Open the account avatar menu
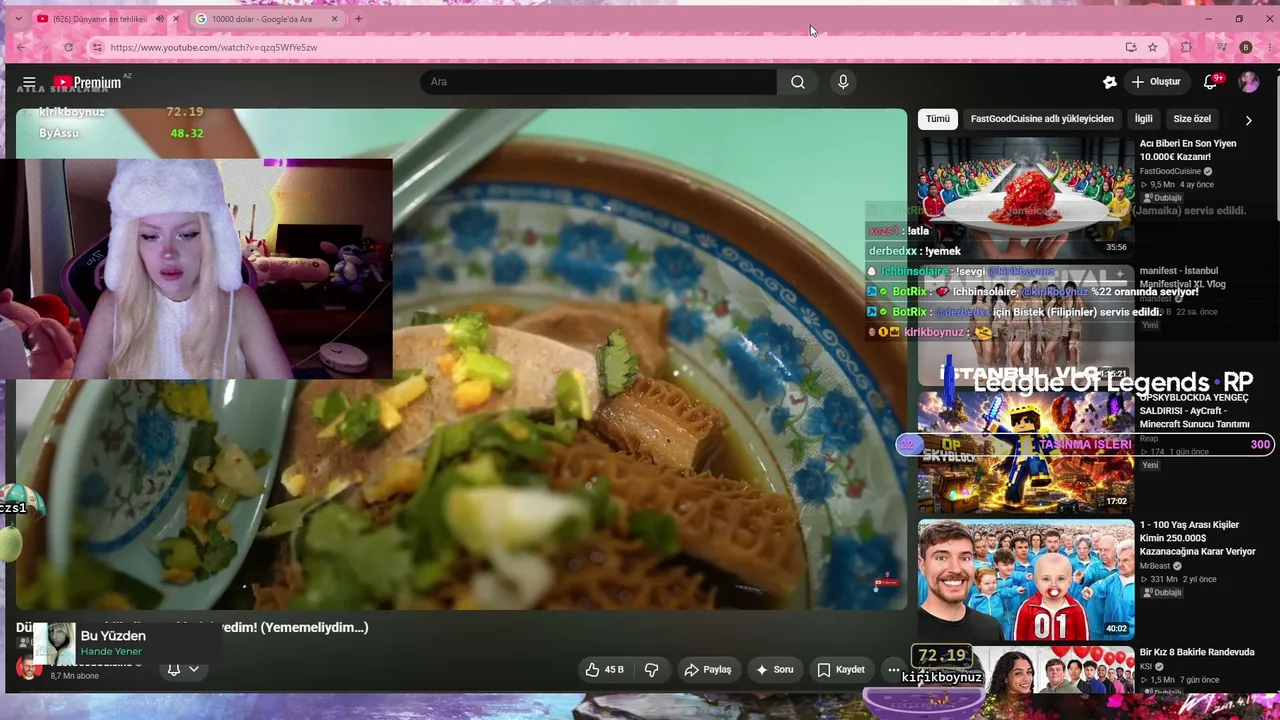This screenshot has width=1280, height=720. pyautogui.click(x=1248, y=82)
